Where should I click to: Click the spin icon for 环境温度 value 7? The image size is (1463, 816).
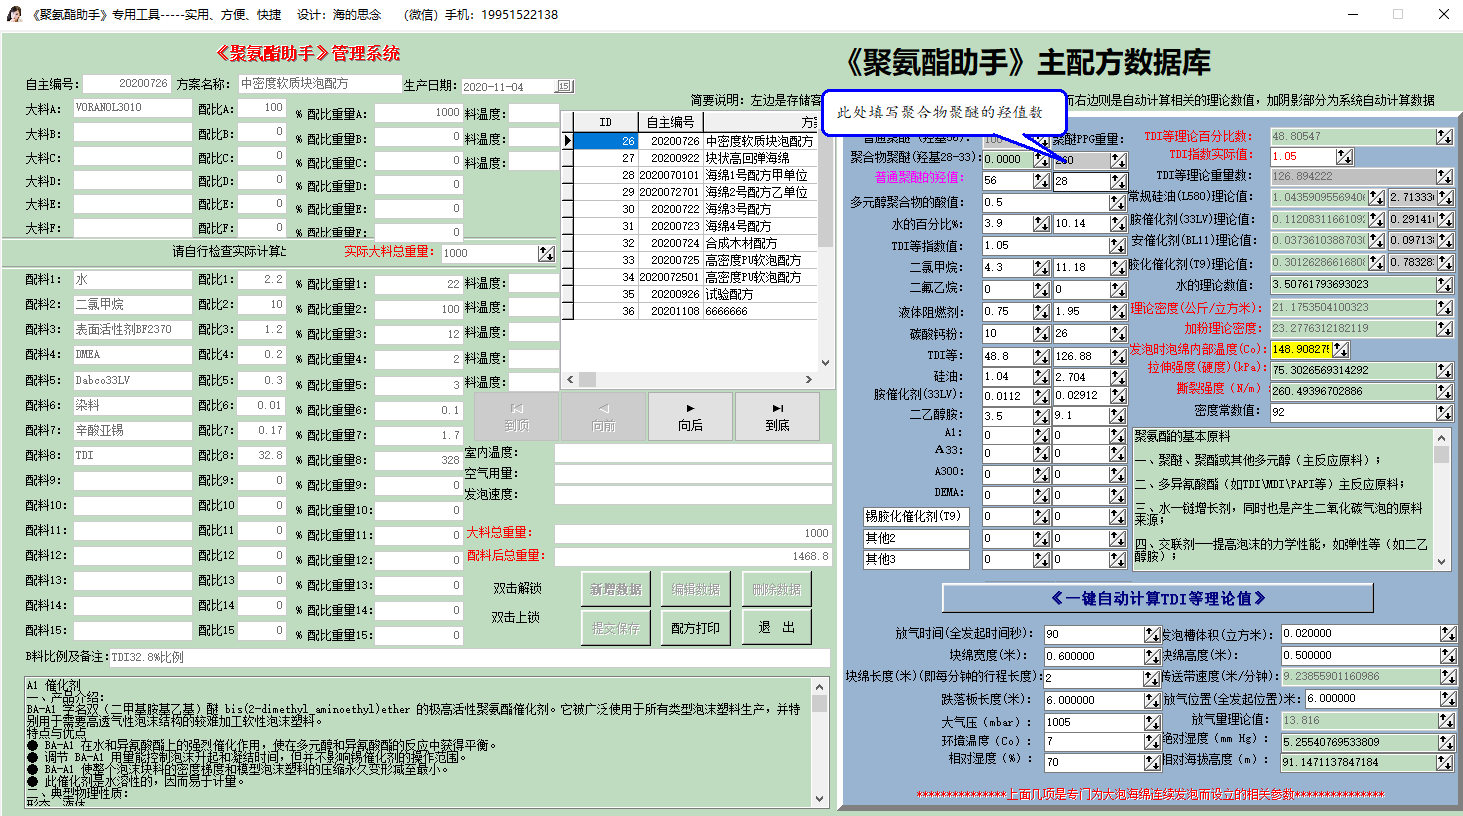pyautogui.click(x=1152, y=742)
